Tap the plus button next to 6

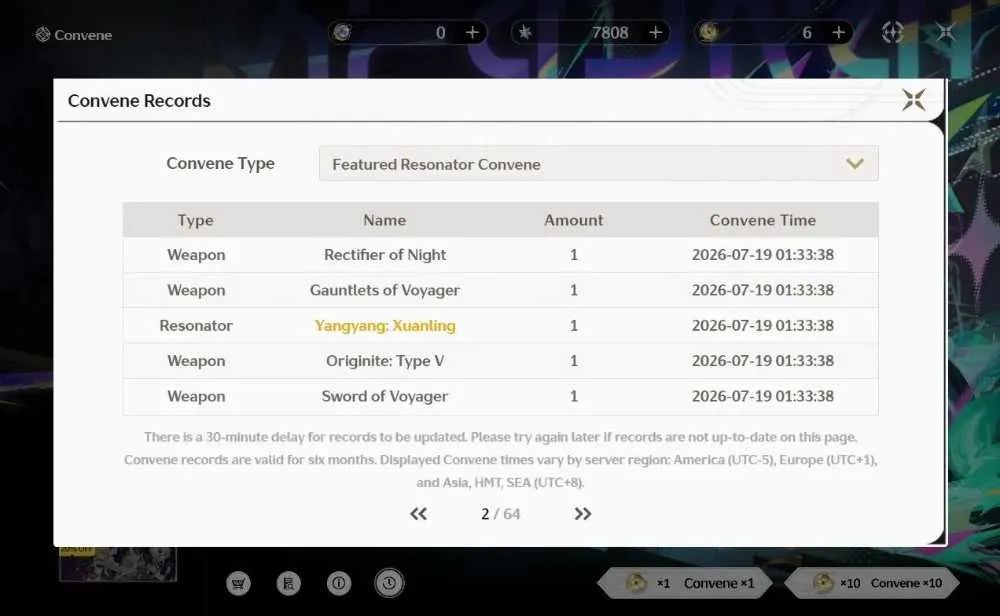tap(839, 33)
